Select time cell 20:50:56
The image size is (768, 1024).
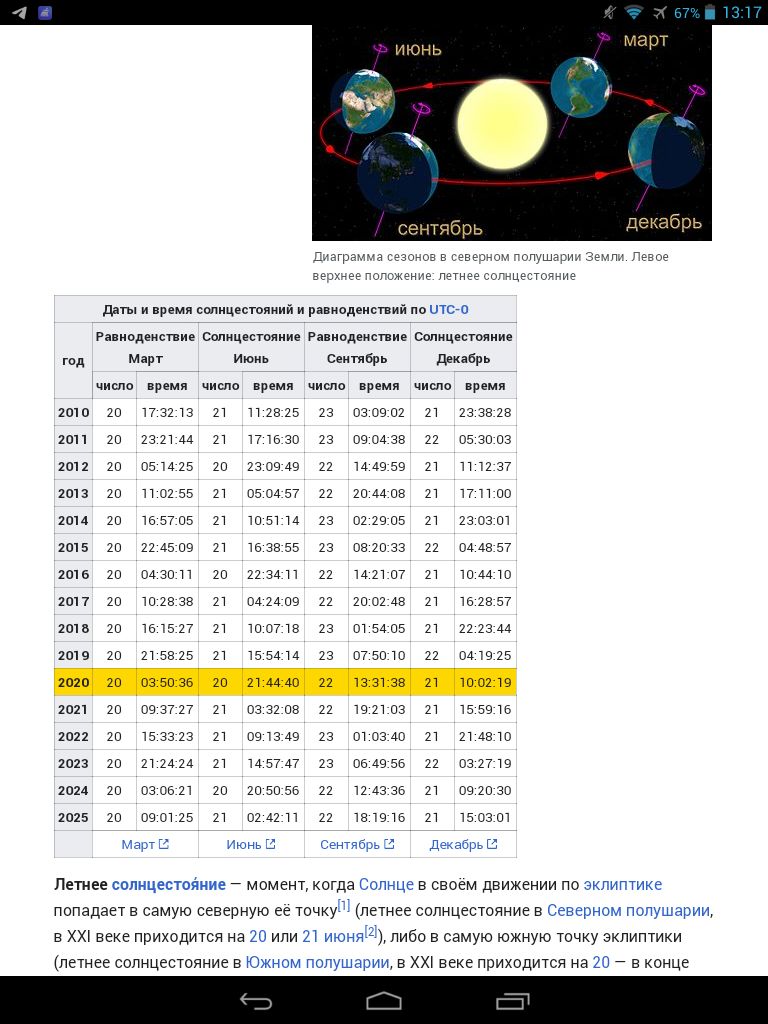tap(273, 791)
